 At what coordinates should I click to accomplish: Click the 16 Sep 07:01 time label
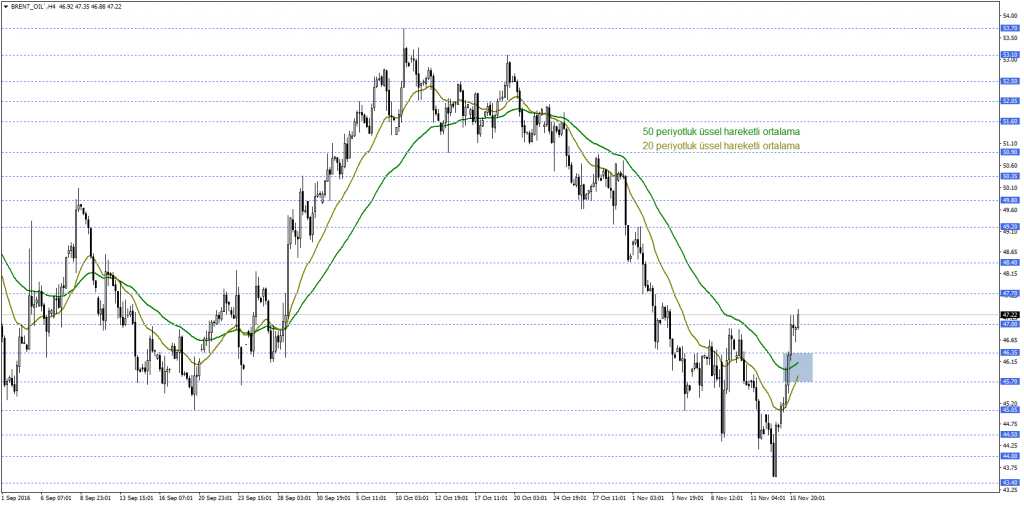click(175, 497)
